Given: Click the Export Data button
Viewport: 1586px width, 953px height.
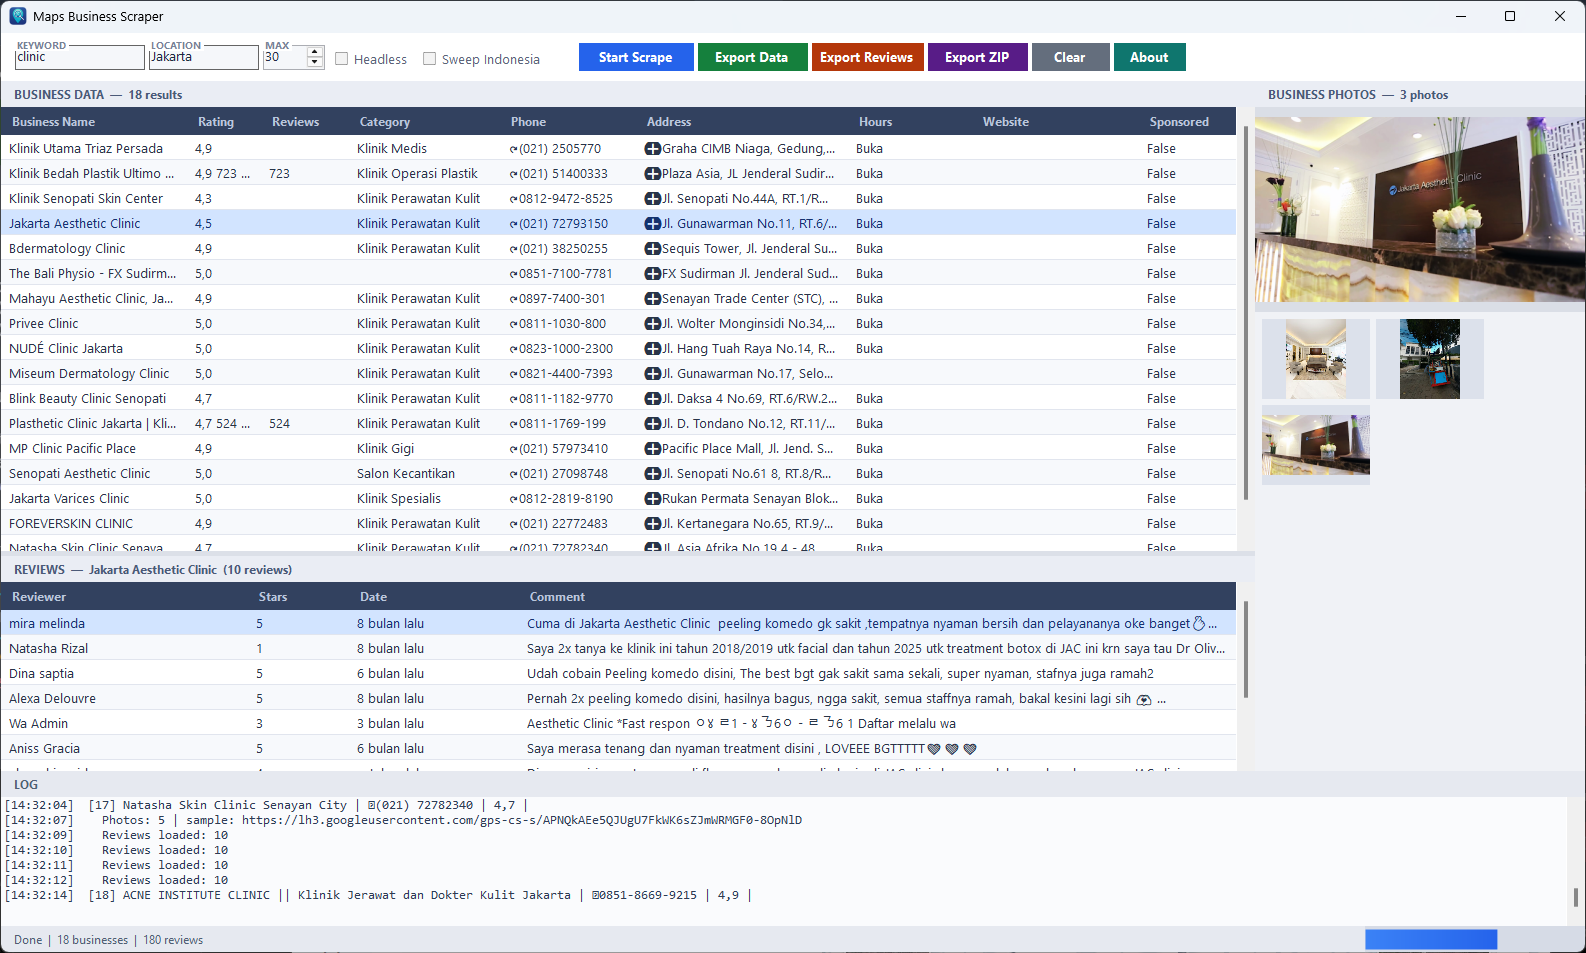Looking at the screenshot, I should [x=751, y=57].
